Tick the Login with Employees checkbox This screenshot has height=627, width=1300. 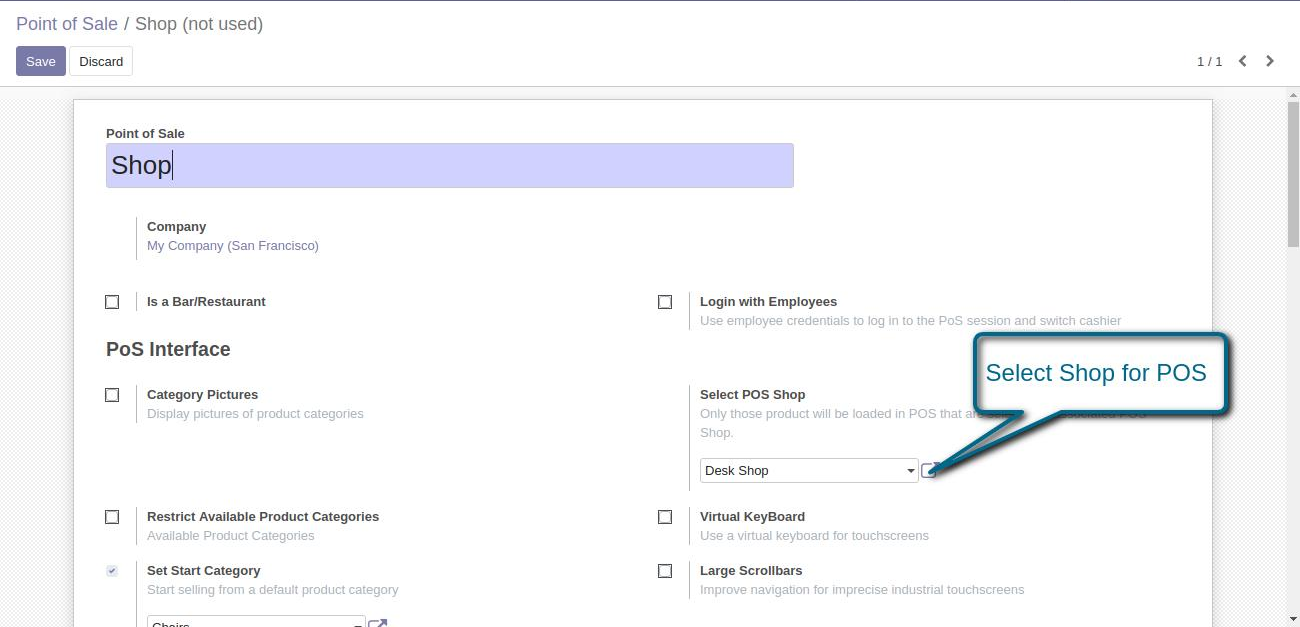[665, 302]
